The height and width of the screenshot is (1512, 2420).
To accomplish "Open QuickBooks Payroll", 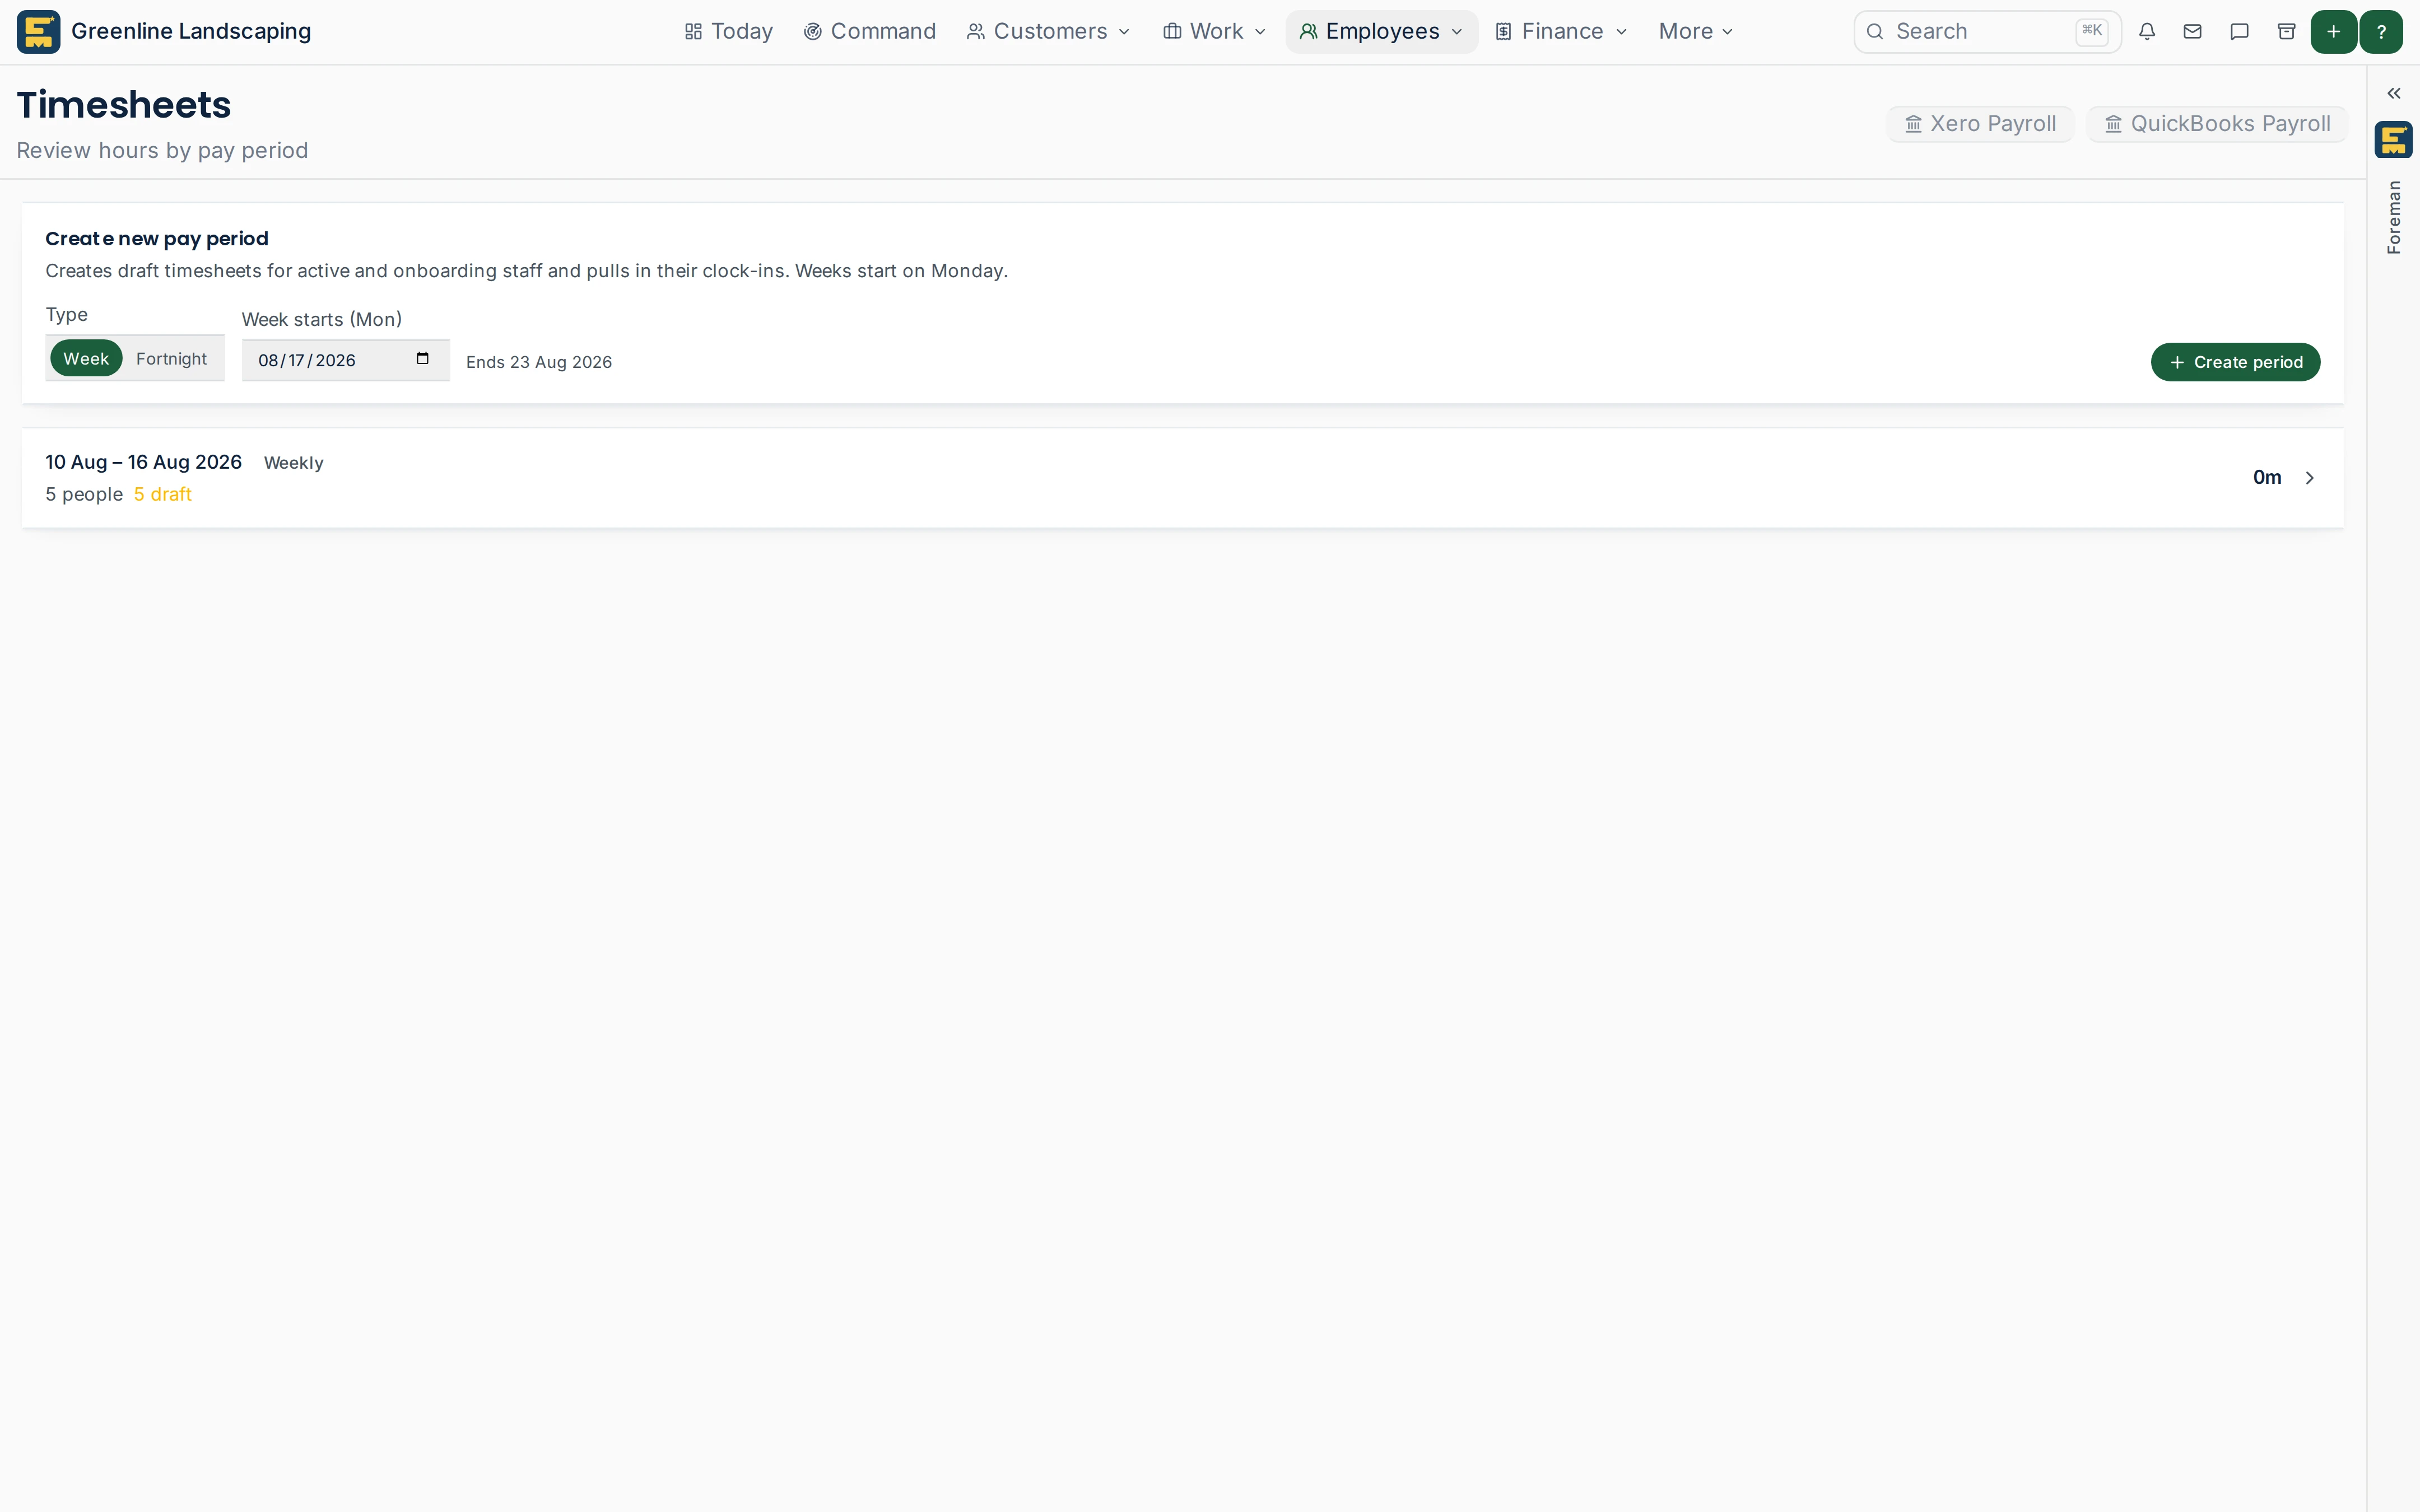I will [x=2217, y=124].
